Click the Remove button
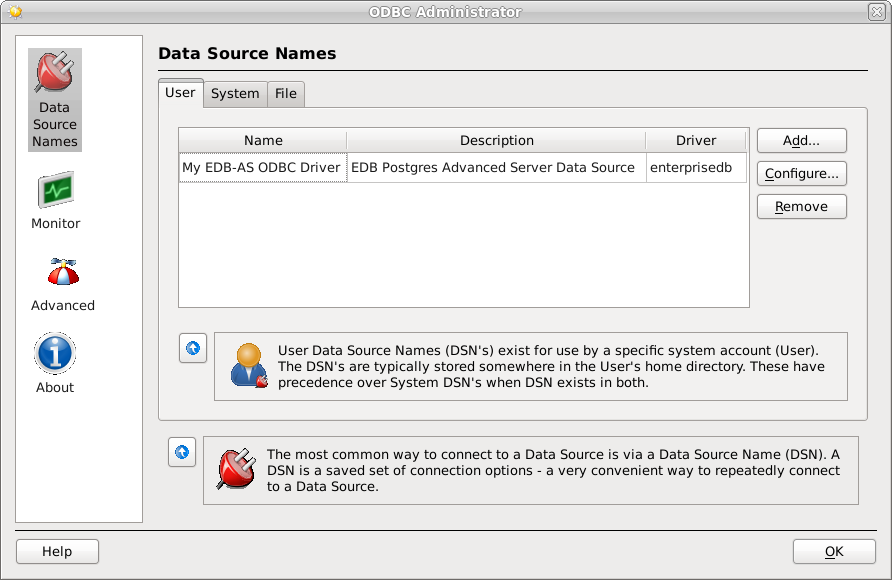 [802, 206]
